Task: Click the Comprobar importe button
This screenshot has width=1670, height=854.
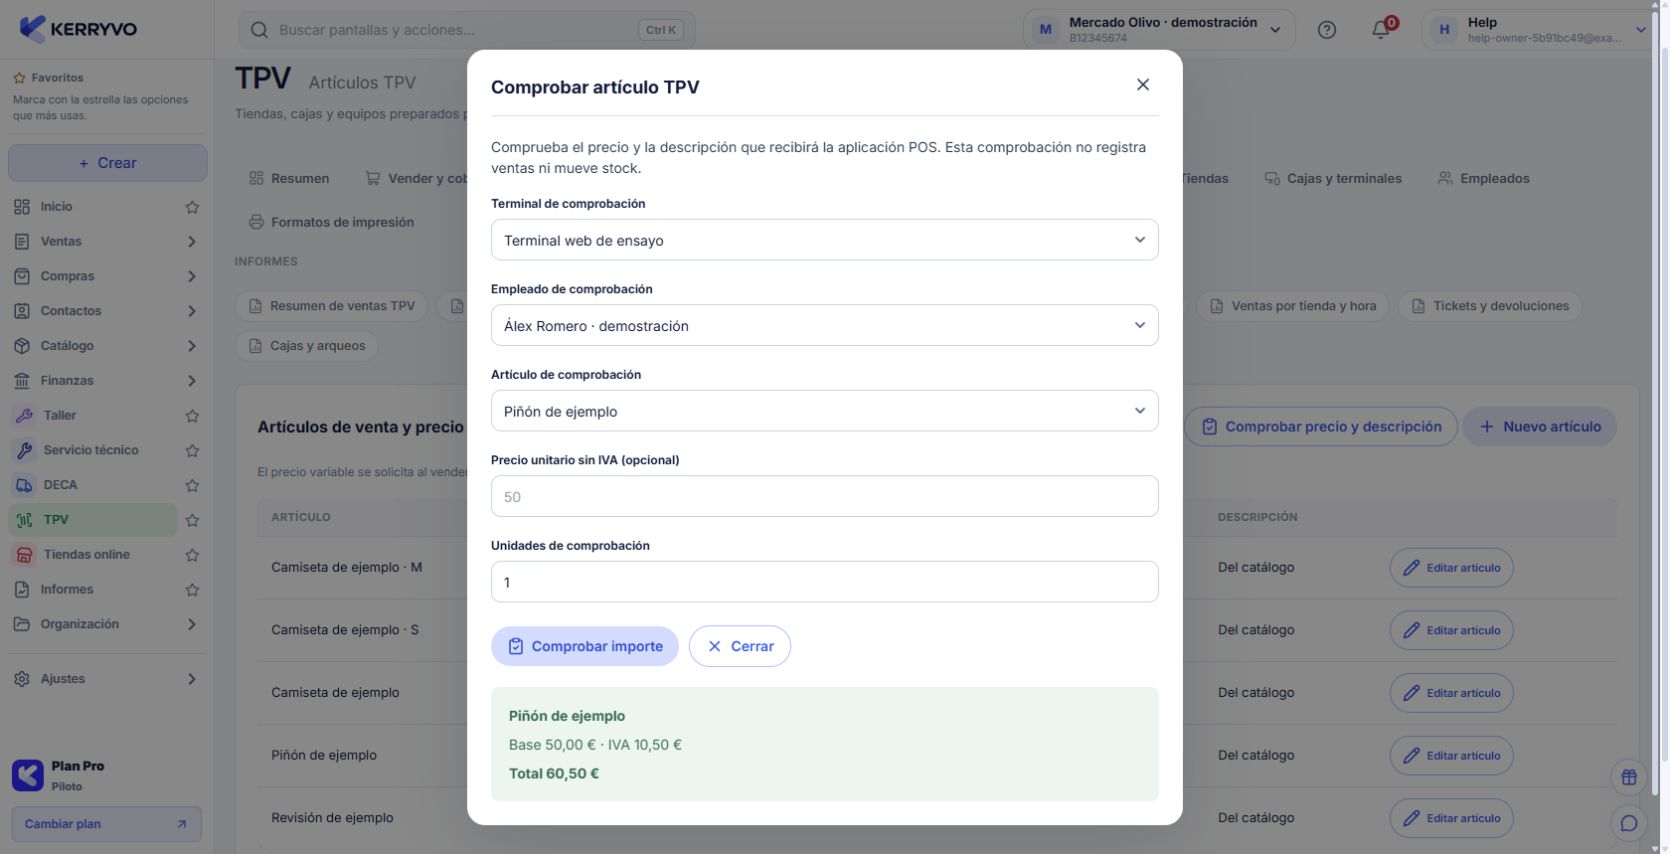Action: pyautogui.click(x=585, y=646)
